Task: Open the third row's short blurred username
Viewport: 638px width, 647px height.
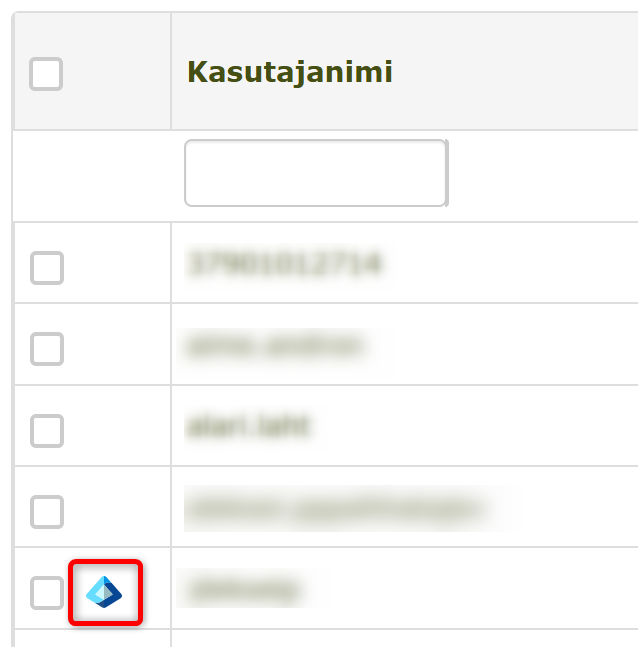Action: click(x=248, y=426)
